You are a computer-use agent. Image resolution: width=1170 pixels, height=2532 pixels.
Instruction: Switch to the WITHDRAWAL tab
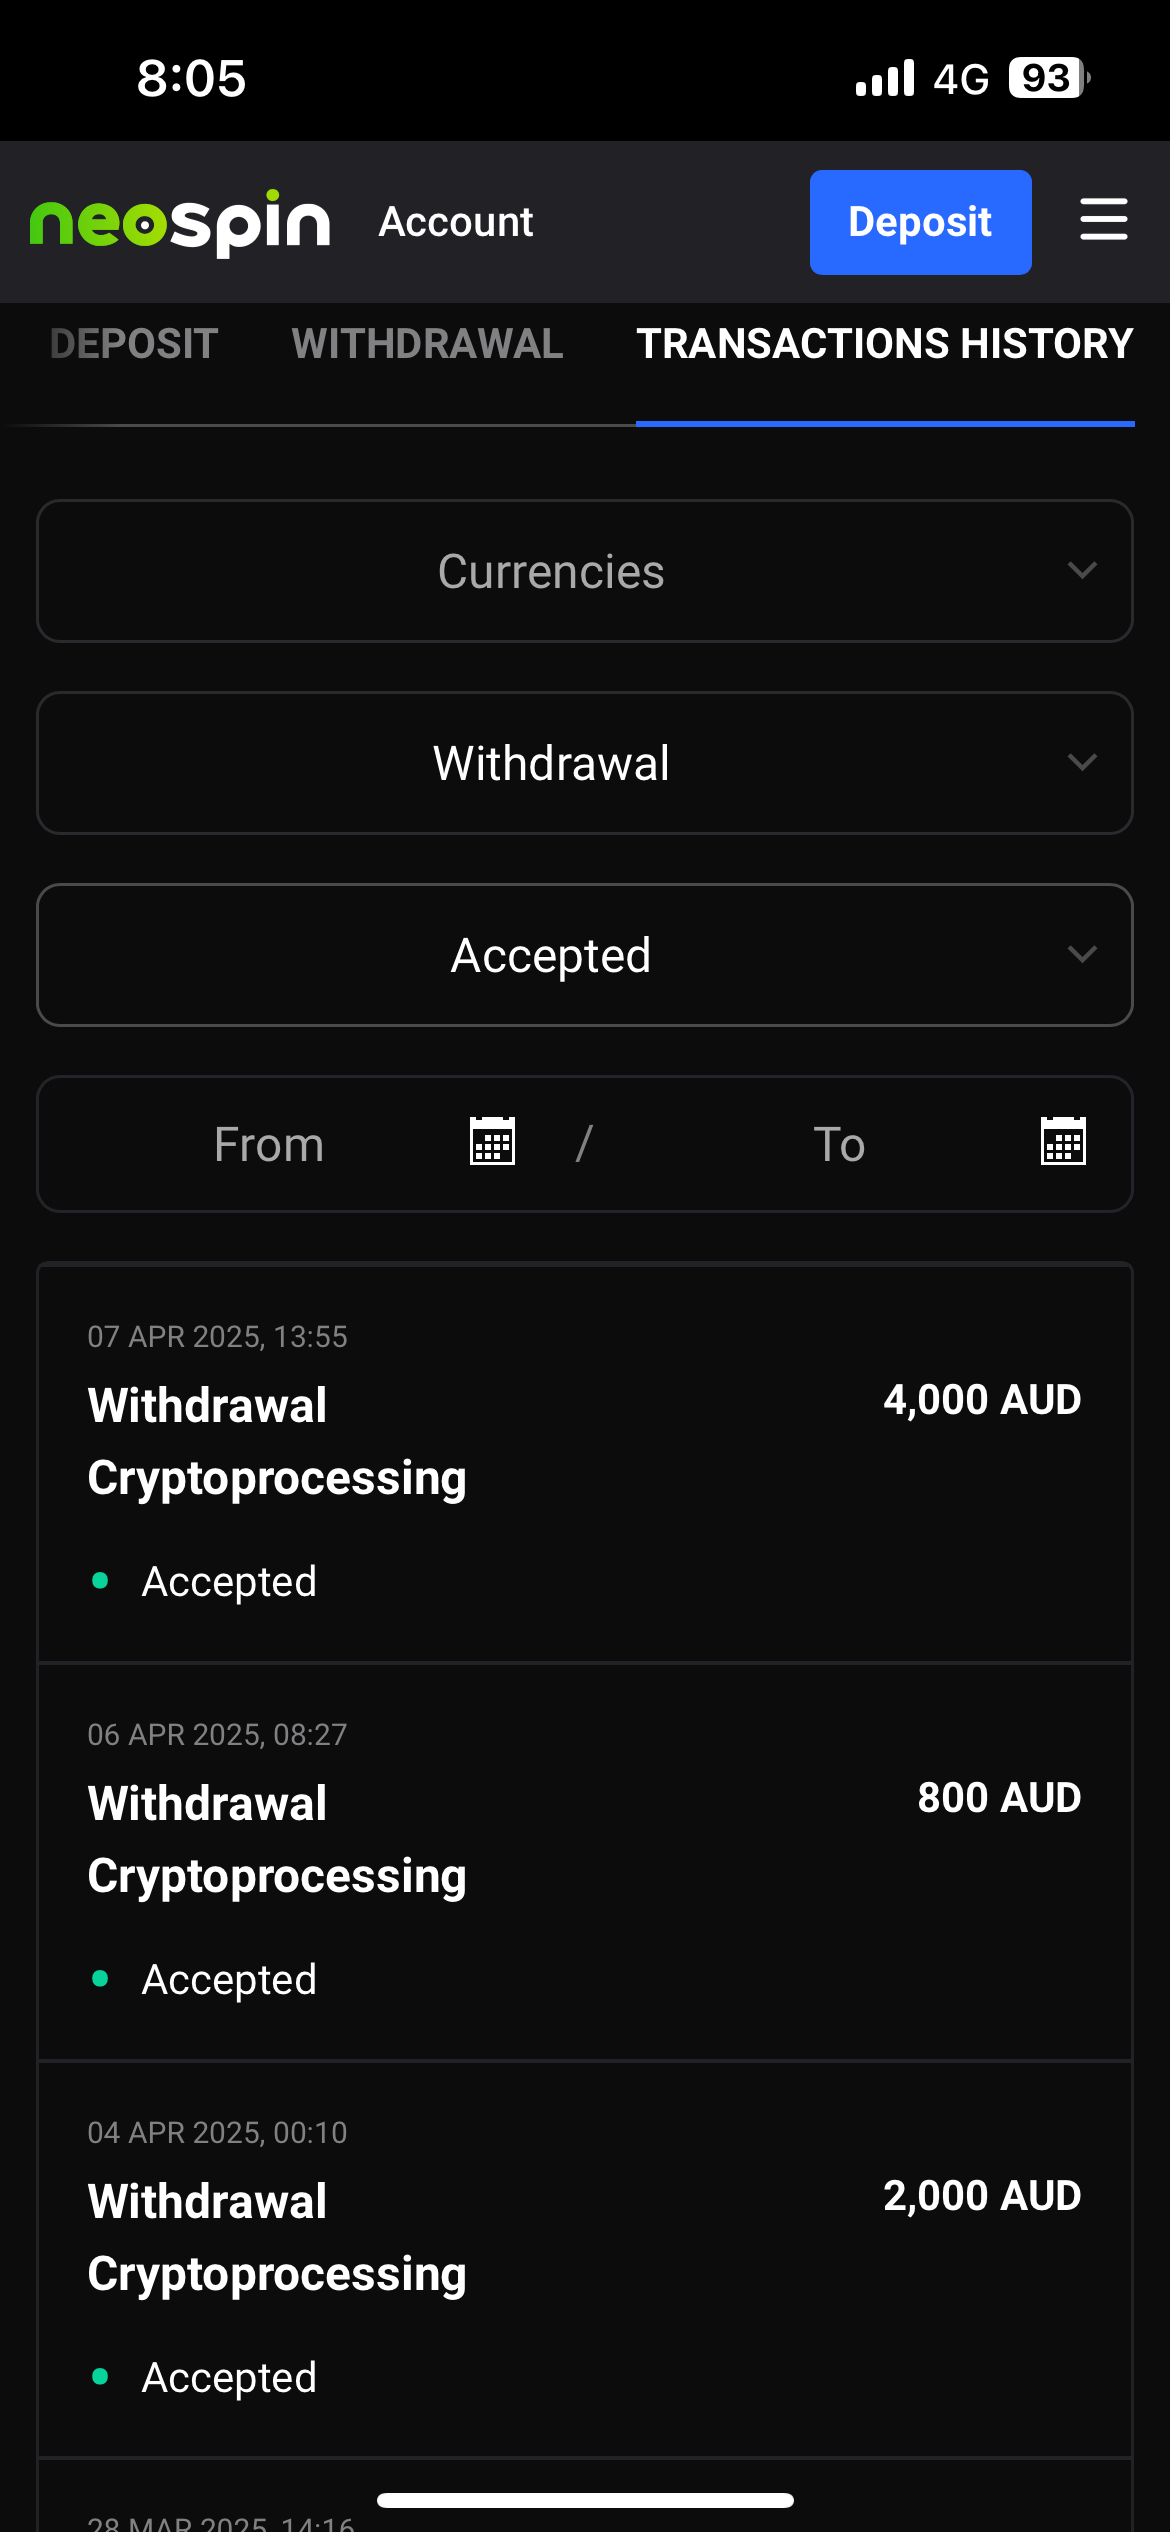tap(427, 344)
